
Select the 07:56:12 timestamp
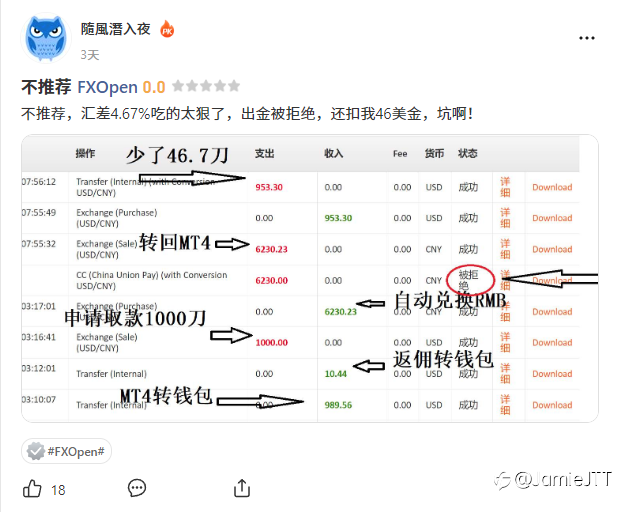click(x=39, y=182)
